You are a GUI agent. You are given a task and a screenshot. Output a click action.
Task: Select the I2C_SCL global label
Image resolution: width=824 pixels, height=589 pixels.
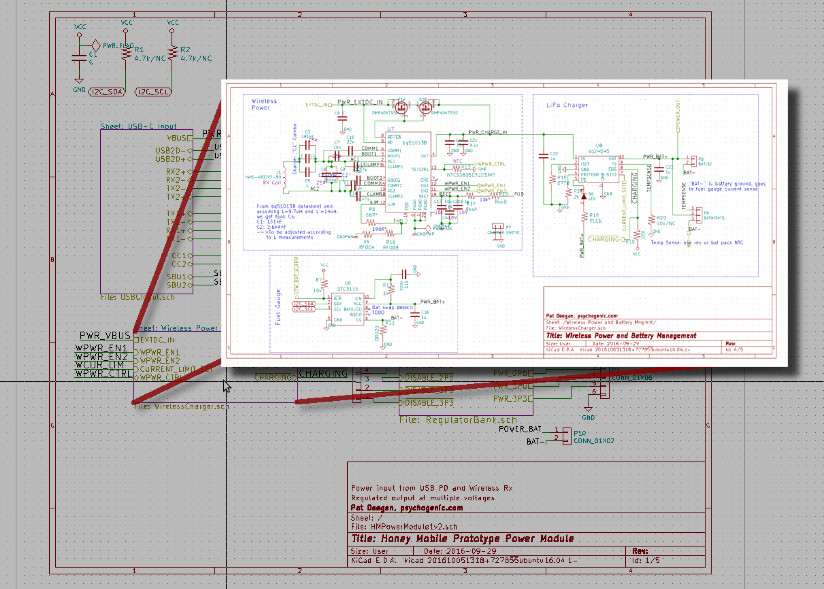(x=153, y=91)
